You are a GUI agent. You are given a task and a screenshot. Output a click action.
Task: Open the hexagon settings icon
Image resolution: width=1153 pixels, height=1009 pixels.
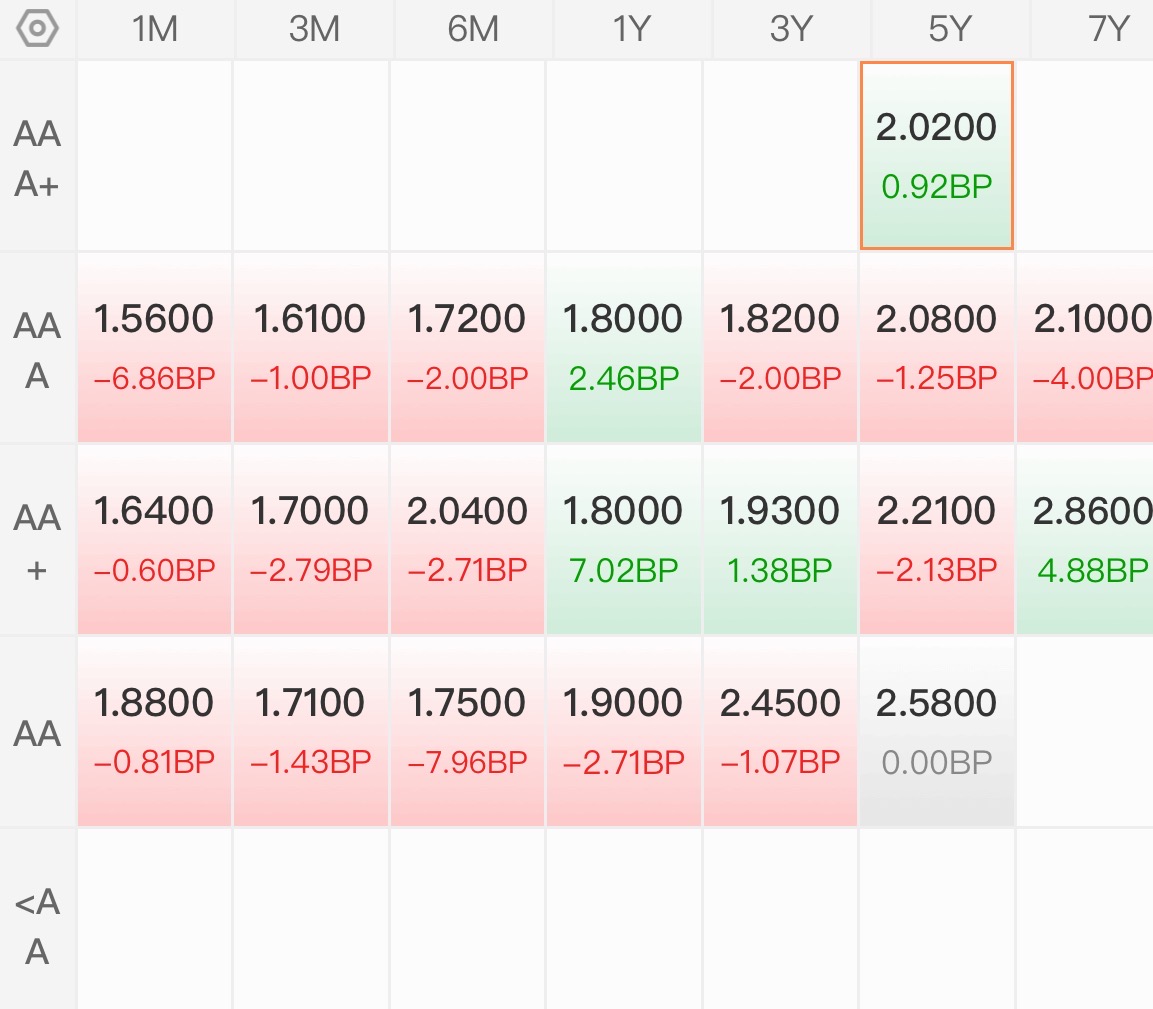tap(38, 29)
